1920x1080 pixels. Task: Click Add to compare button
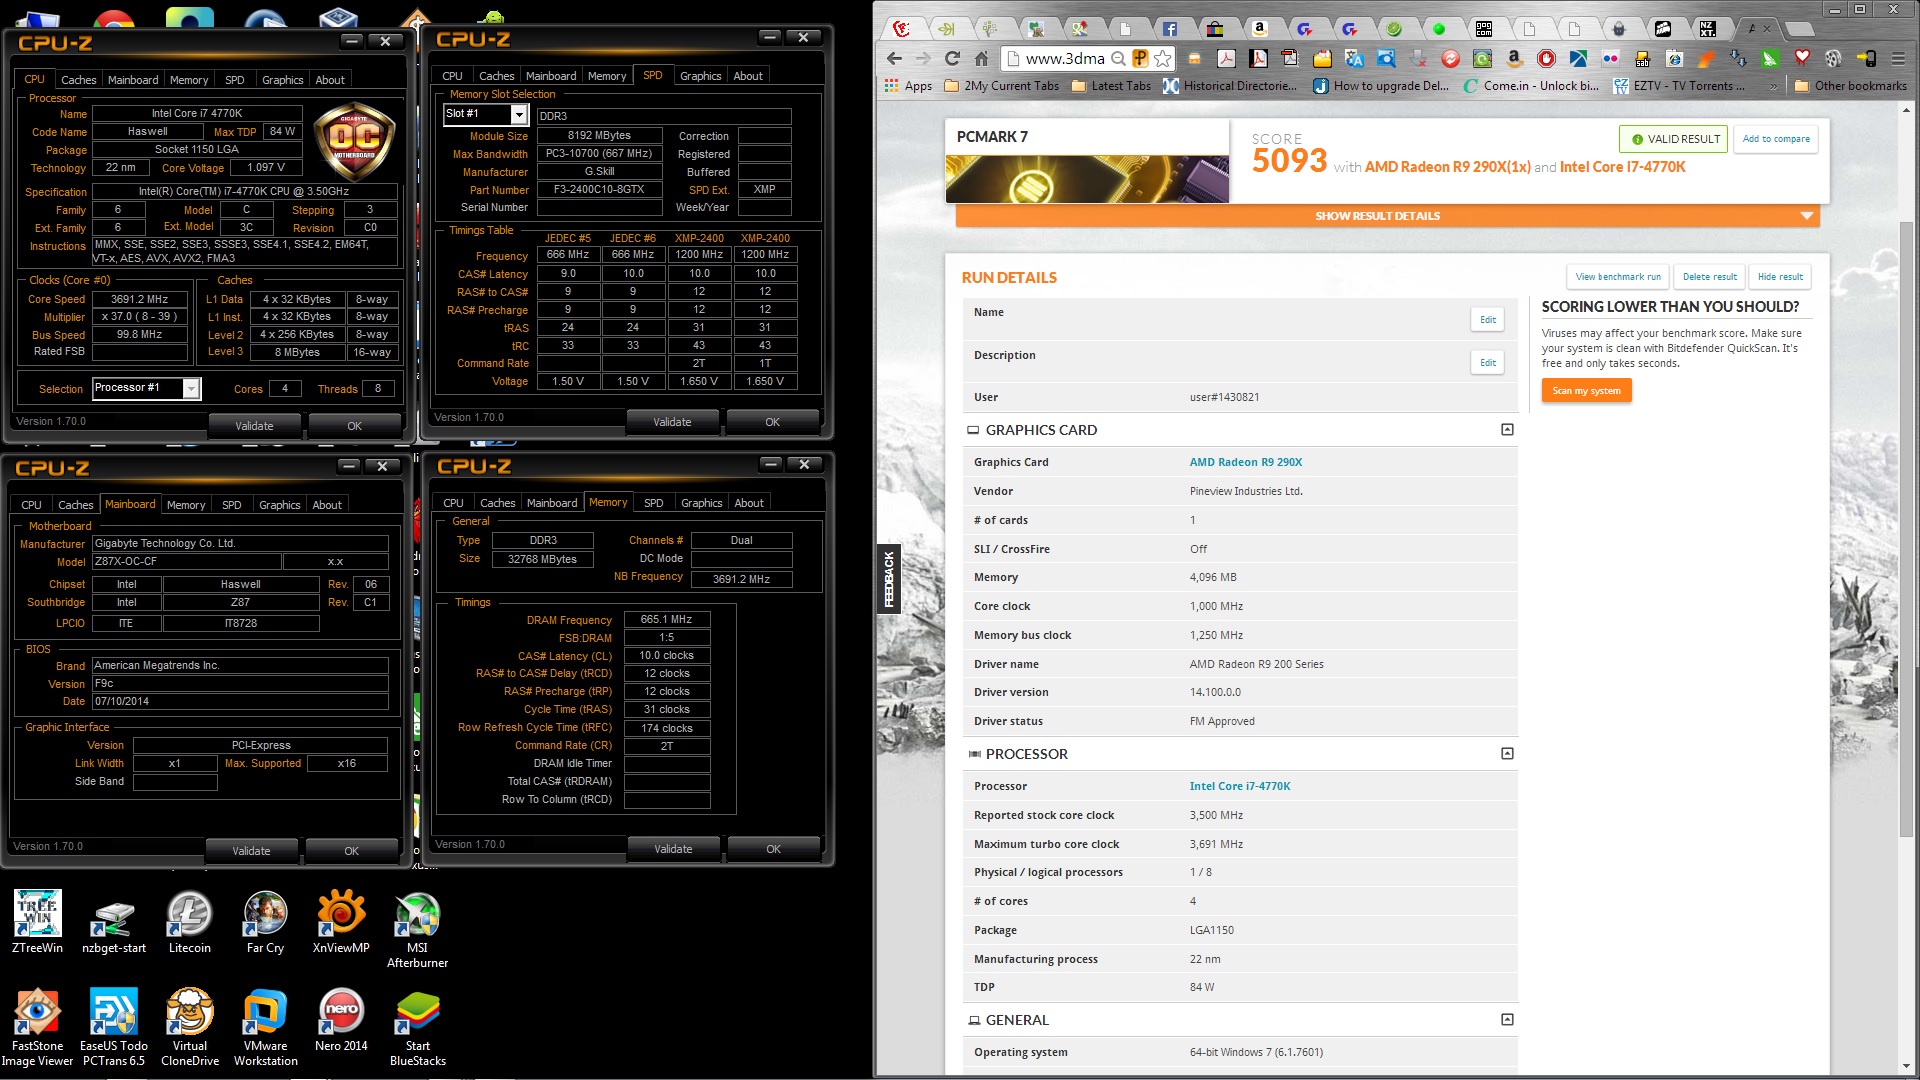(x=1776, y=139)
